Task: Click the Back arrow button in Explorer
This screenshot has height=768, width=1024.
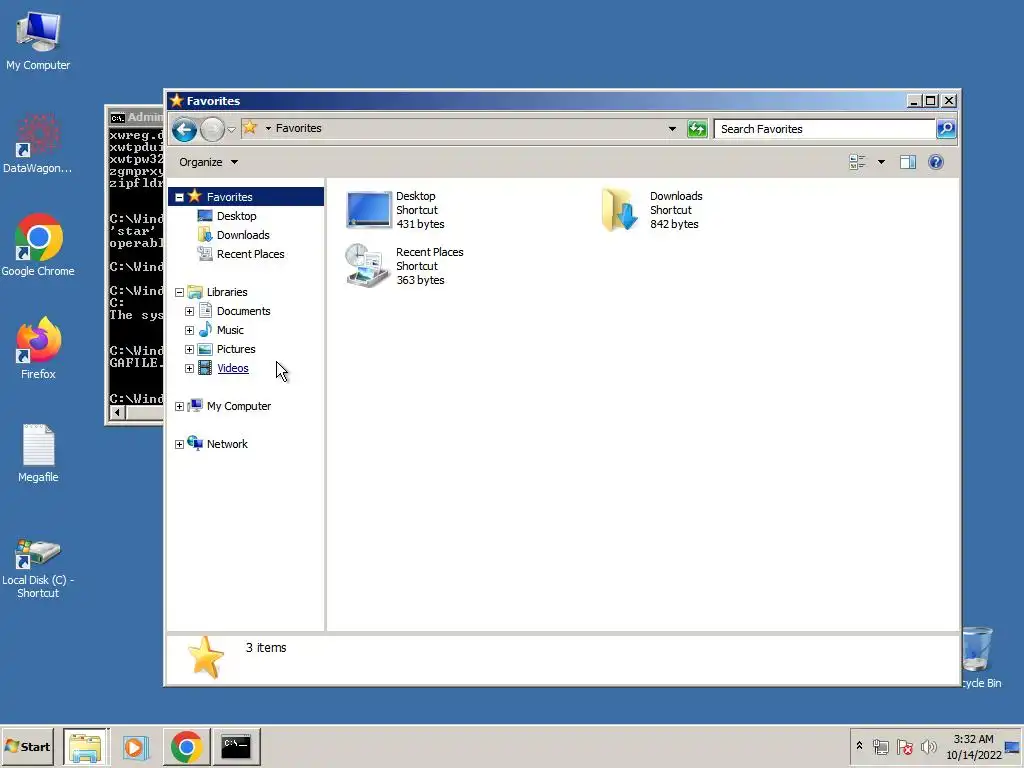Action: (185, 129)
